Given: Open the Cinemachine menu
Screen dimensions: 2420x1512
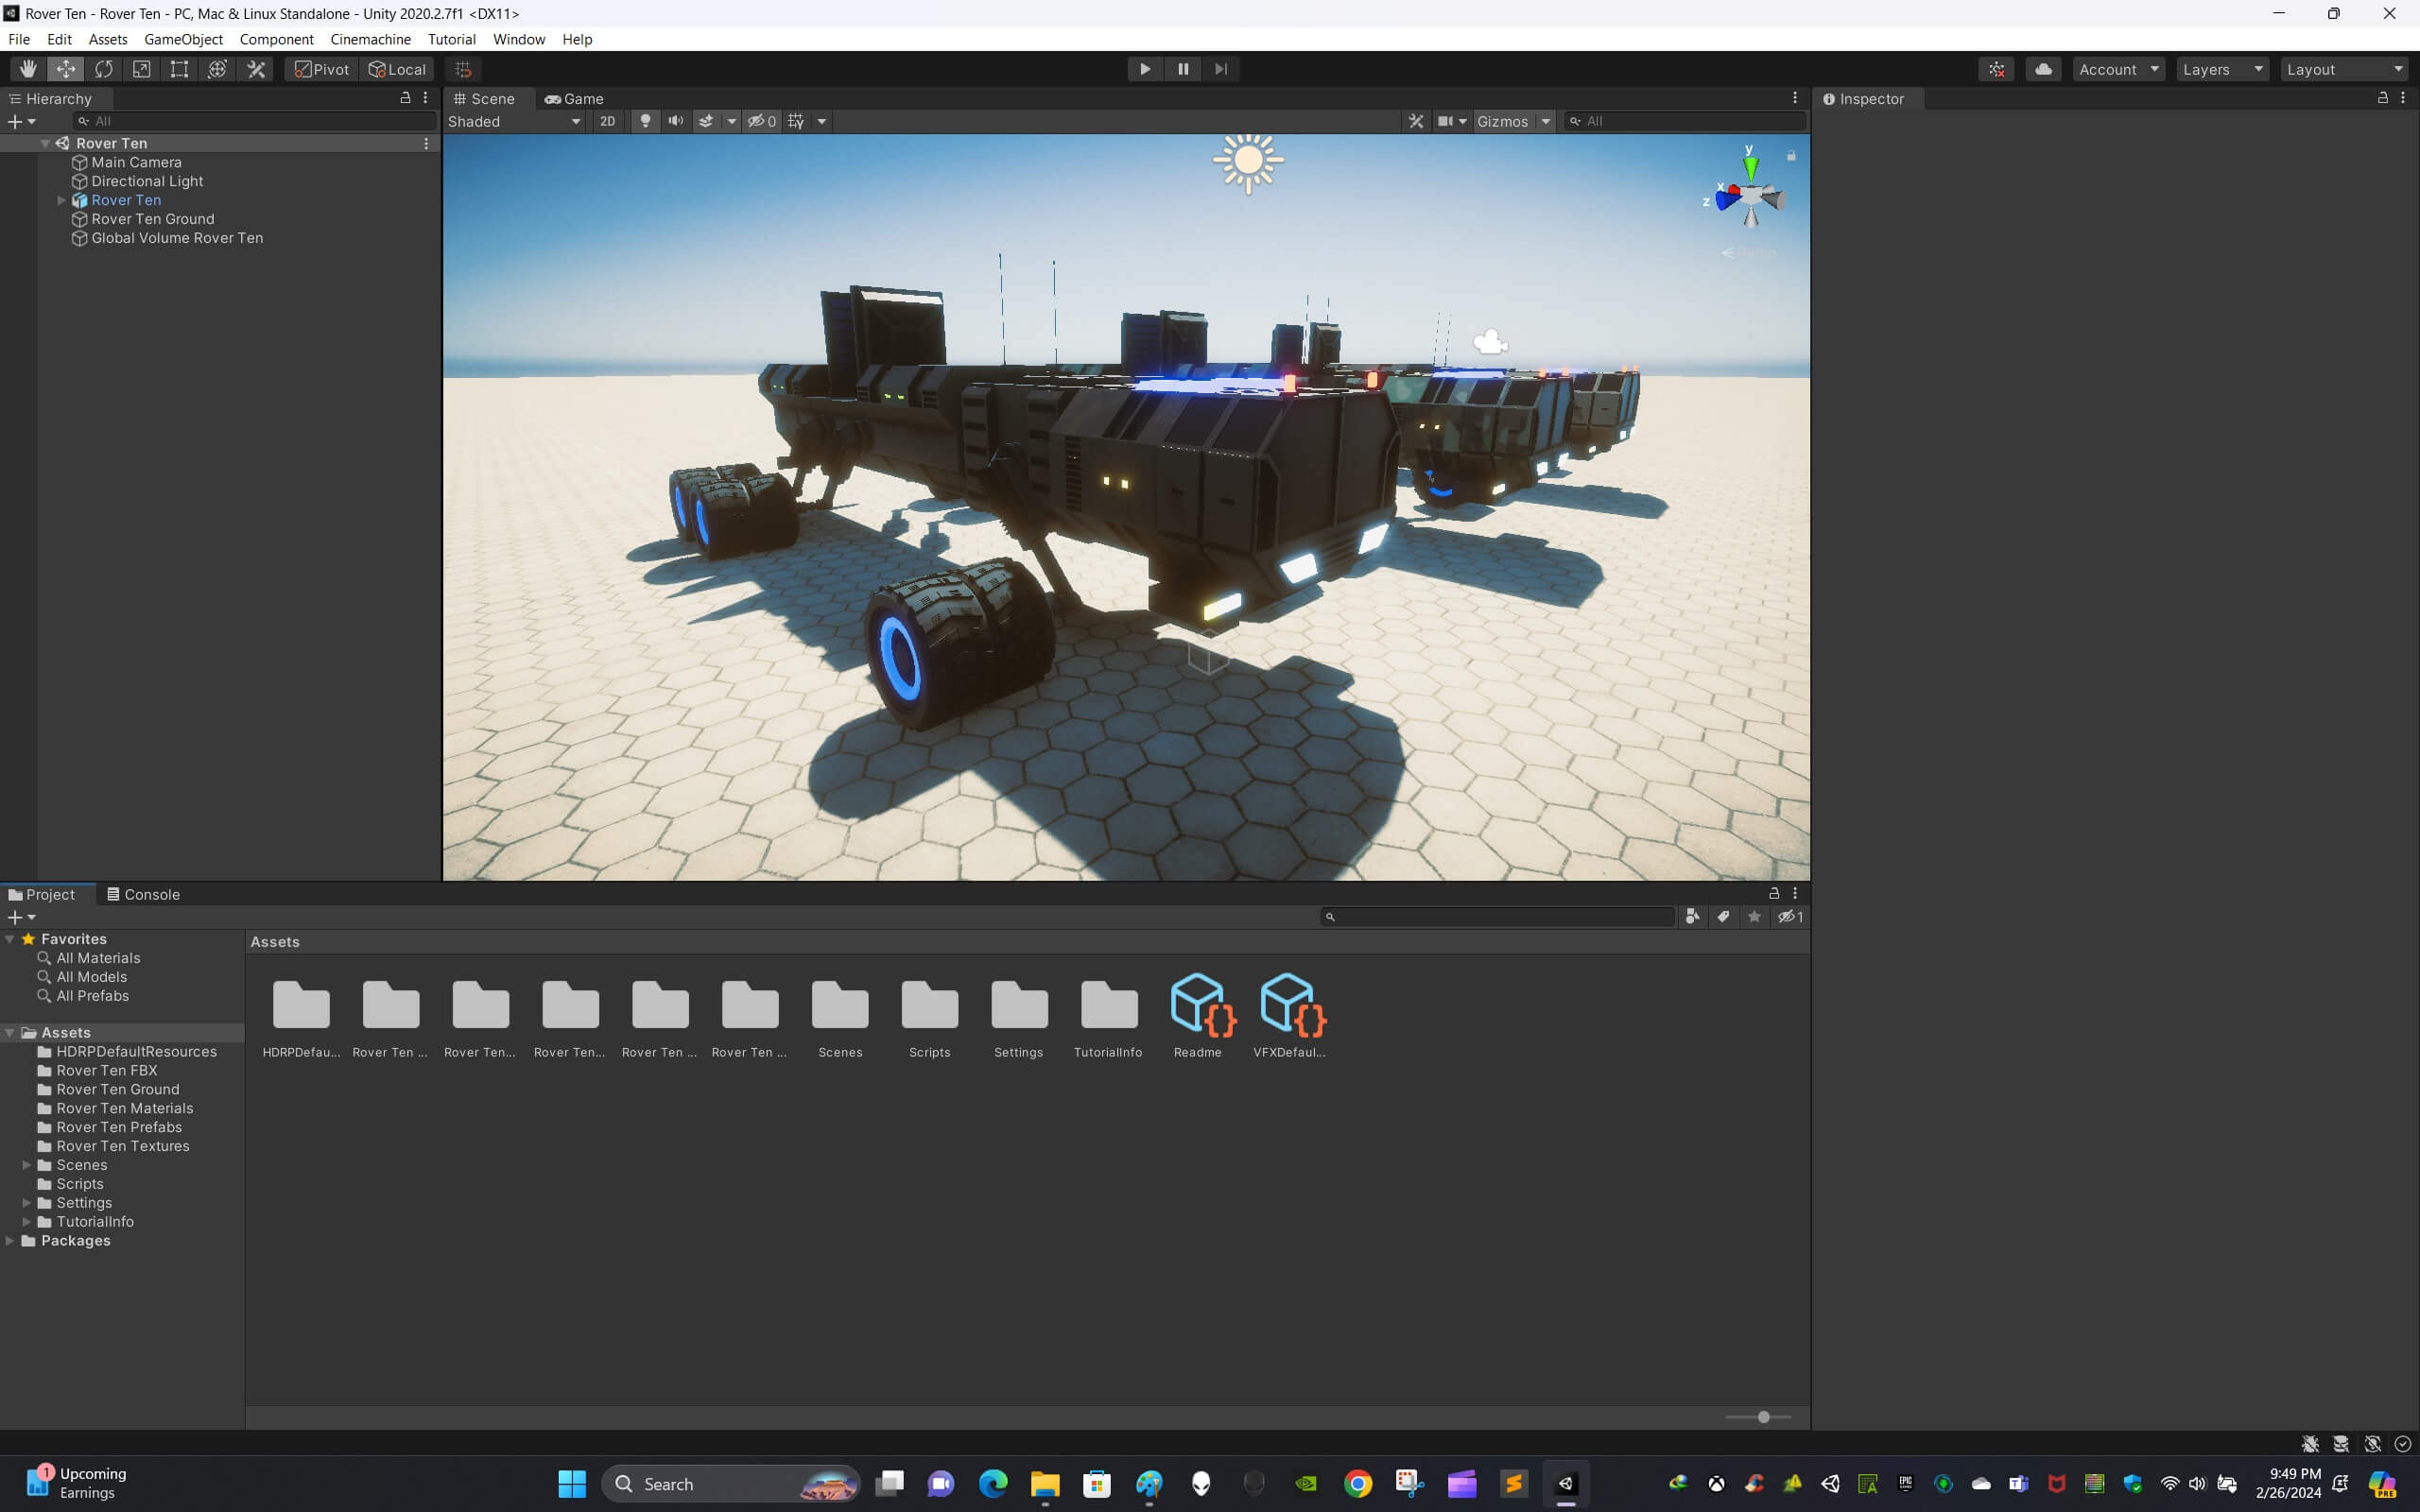Looking at the screenshot, I should click(x=370, y=39).
